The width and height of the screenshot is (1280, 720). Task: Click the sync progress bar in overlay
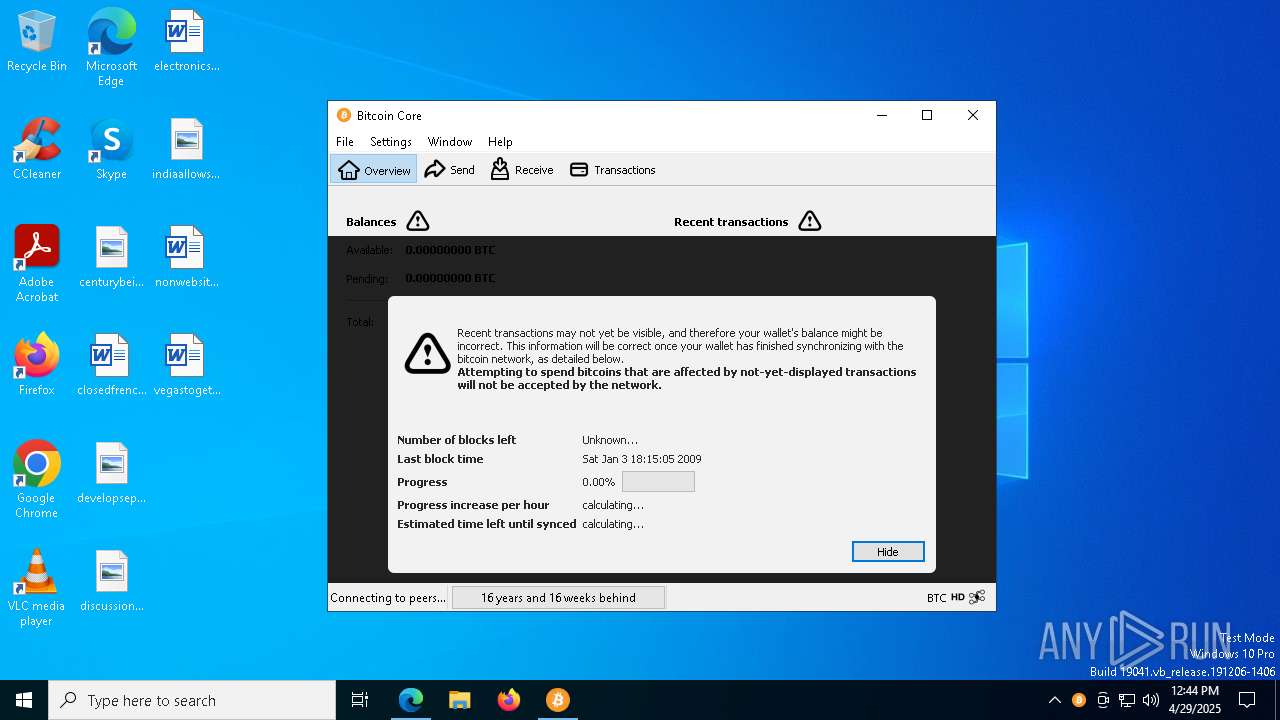pyautogui.click(x=658, y=482)
